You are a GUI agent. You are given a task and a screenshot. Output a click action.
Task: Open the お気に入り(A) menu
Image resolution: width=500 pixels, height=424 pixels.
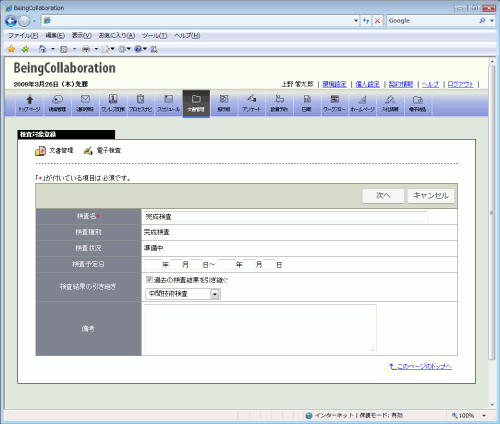click(x=117, y=35)
